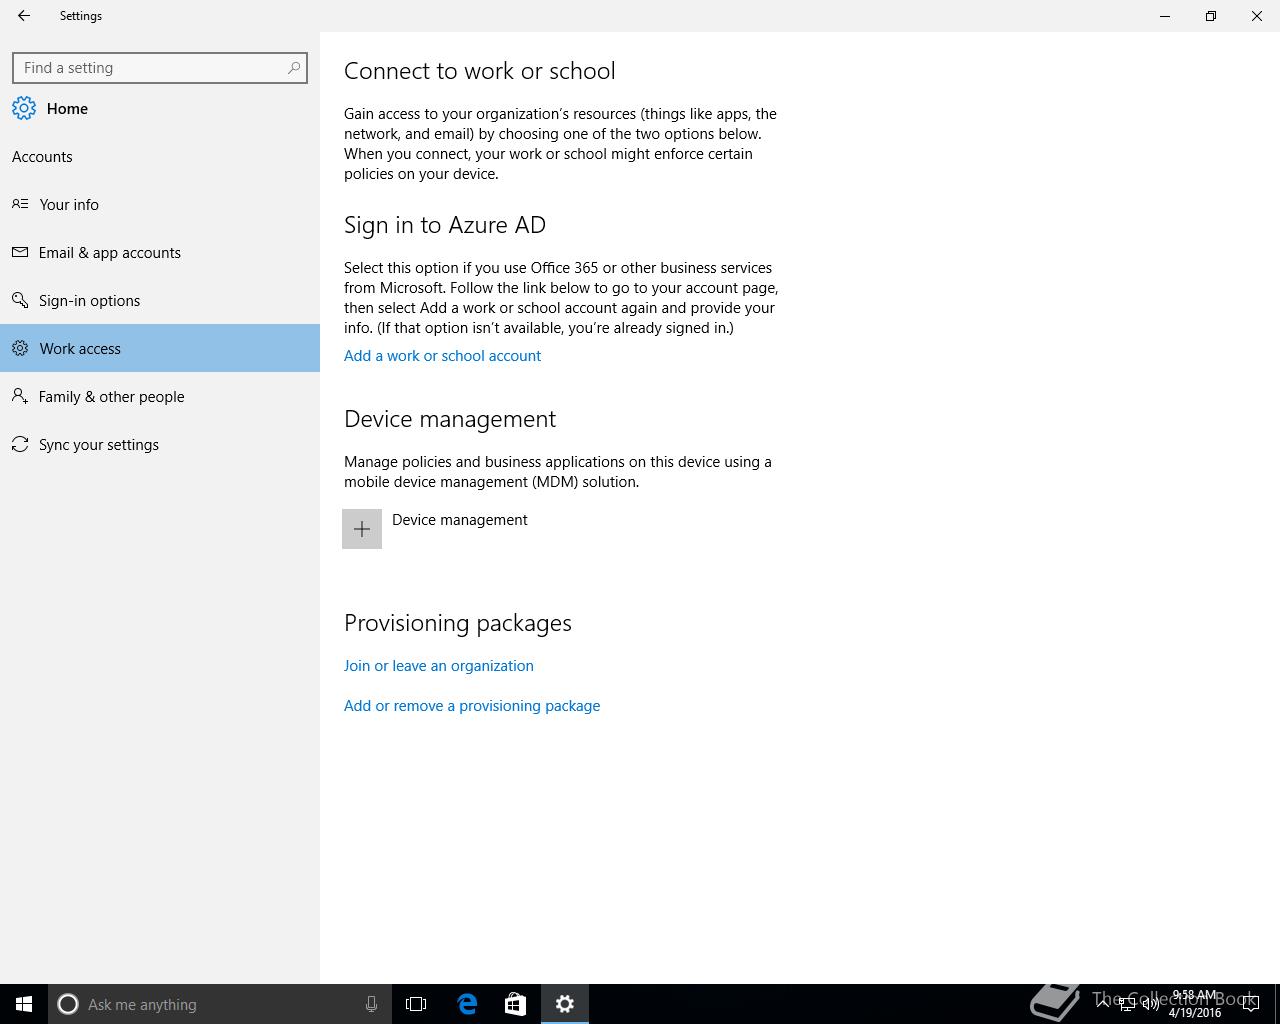Click the Work access gear icon

coord(20,348)
